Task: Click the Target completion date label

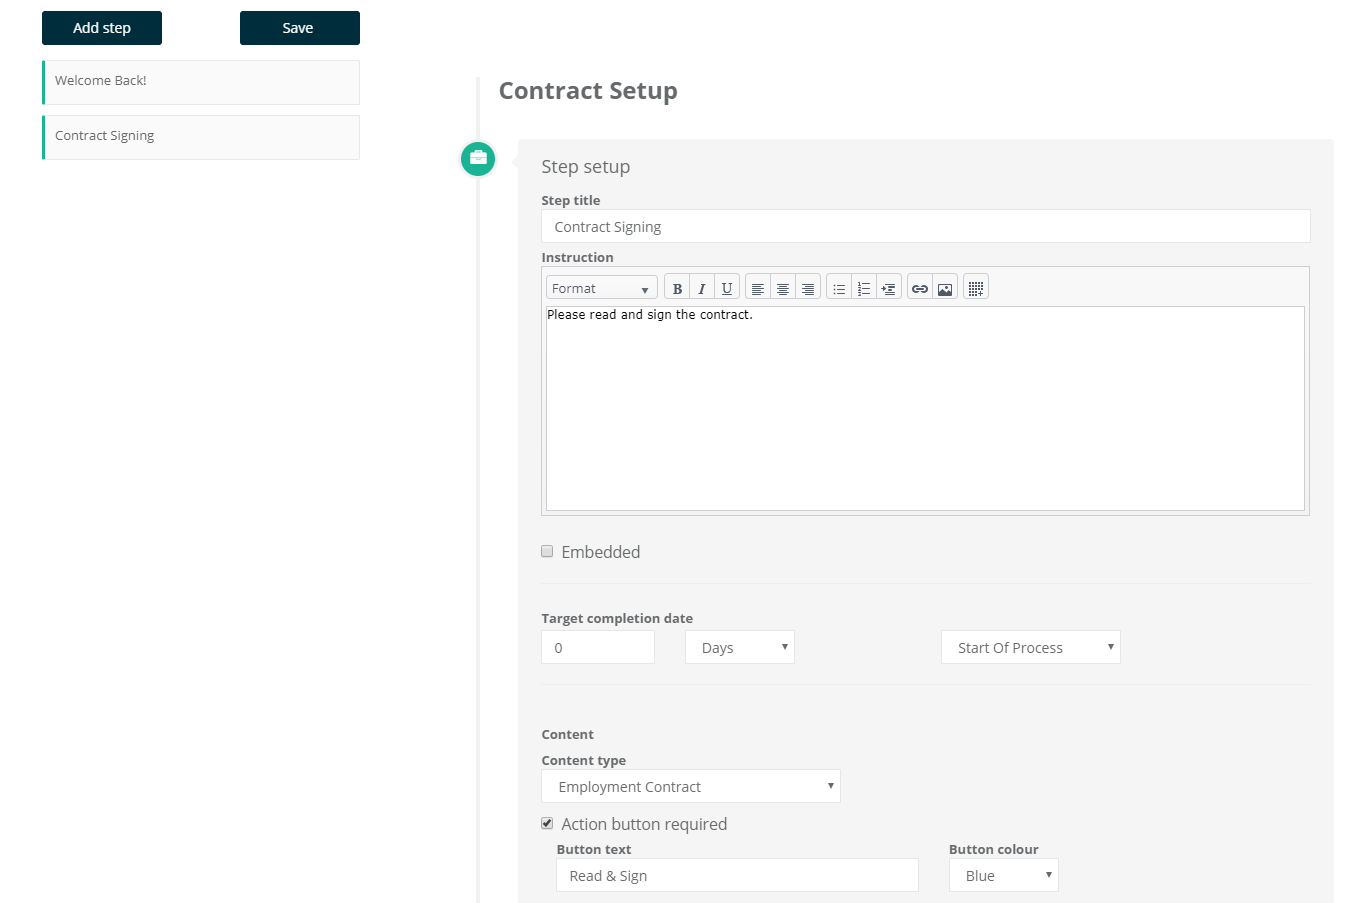Action: [617, 618]
